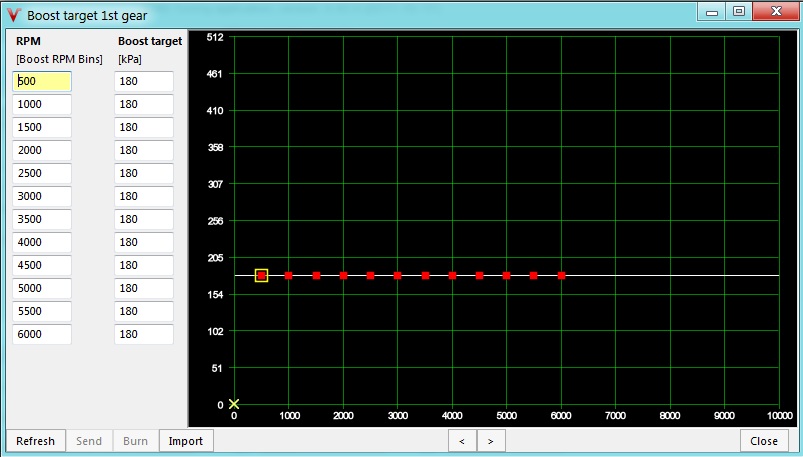
Task: Minimize the Boost target window
Action: point(714,12)
